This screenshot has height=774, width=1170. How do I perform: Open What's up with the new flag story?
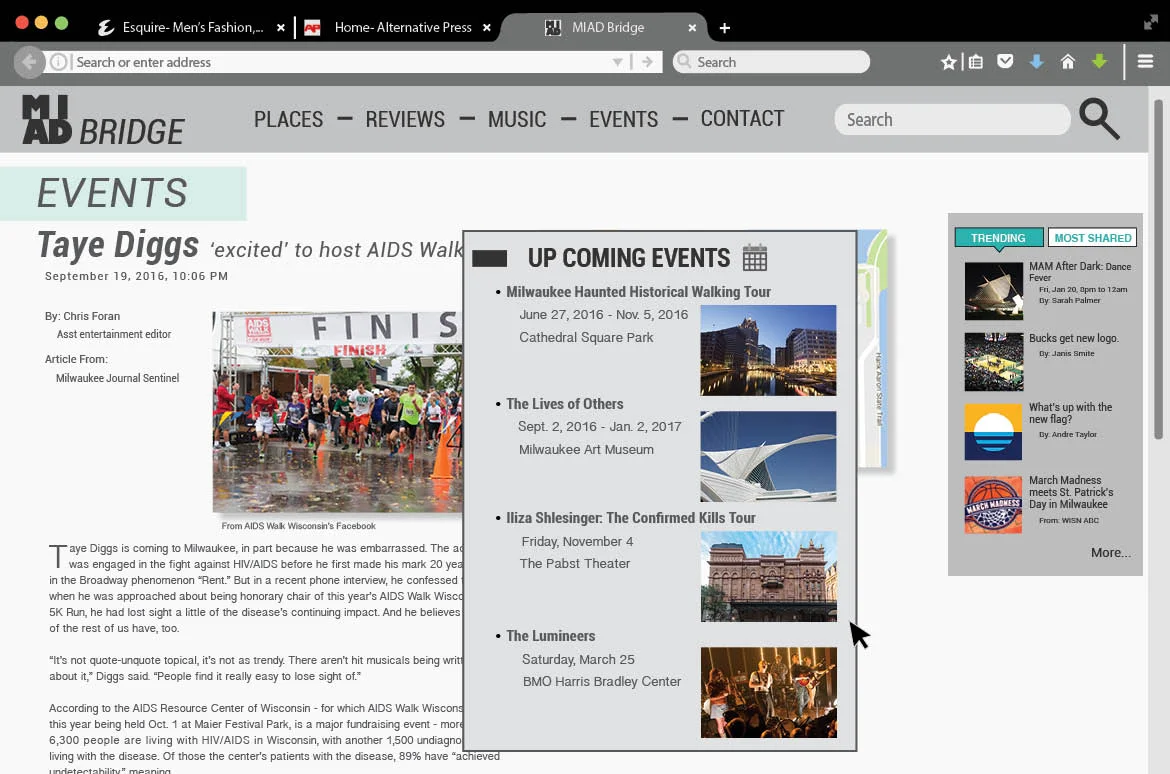point(1070,413)
